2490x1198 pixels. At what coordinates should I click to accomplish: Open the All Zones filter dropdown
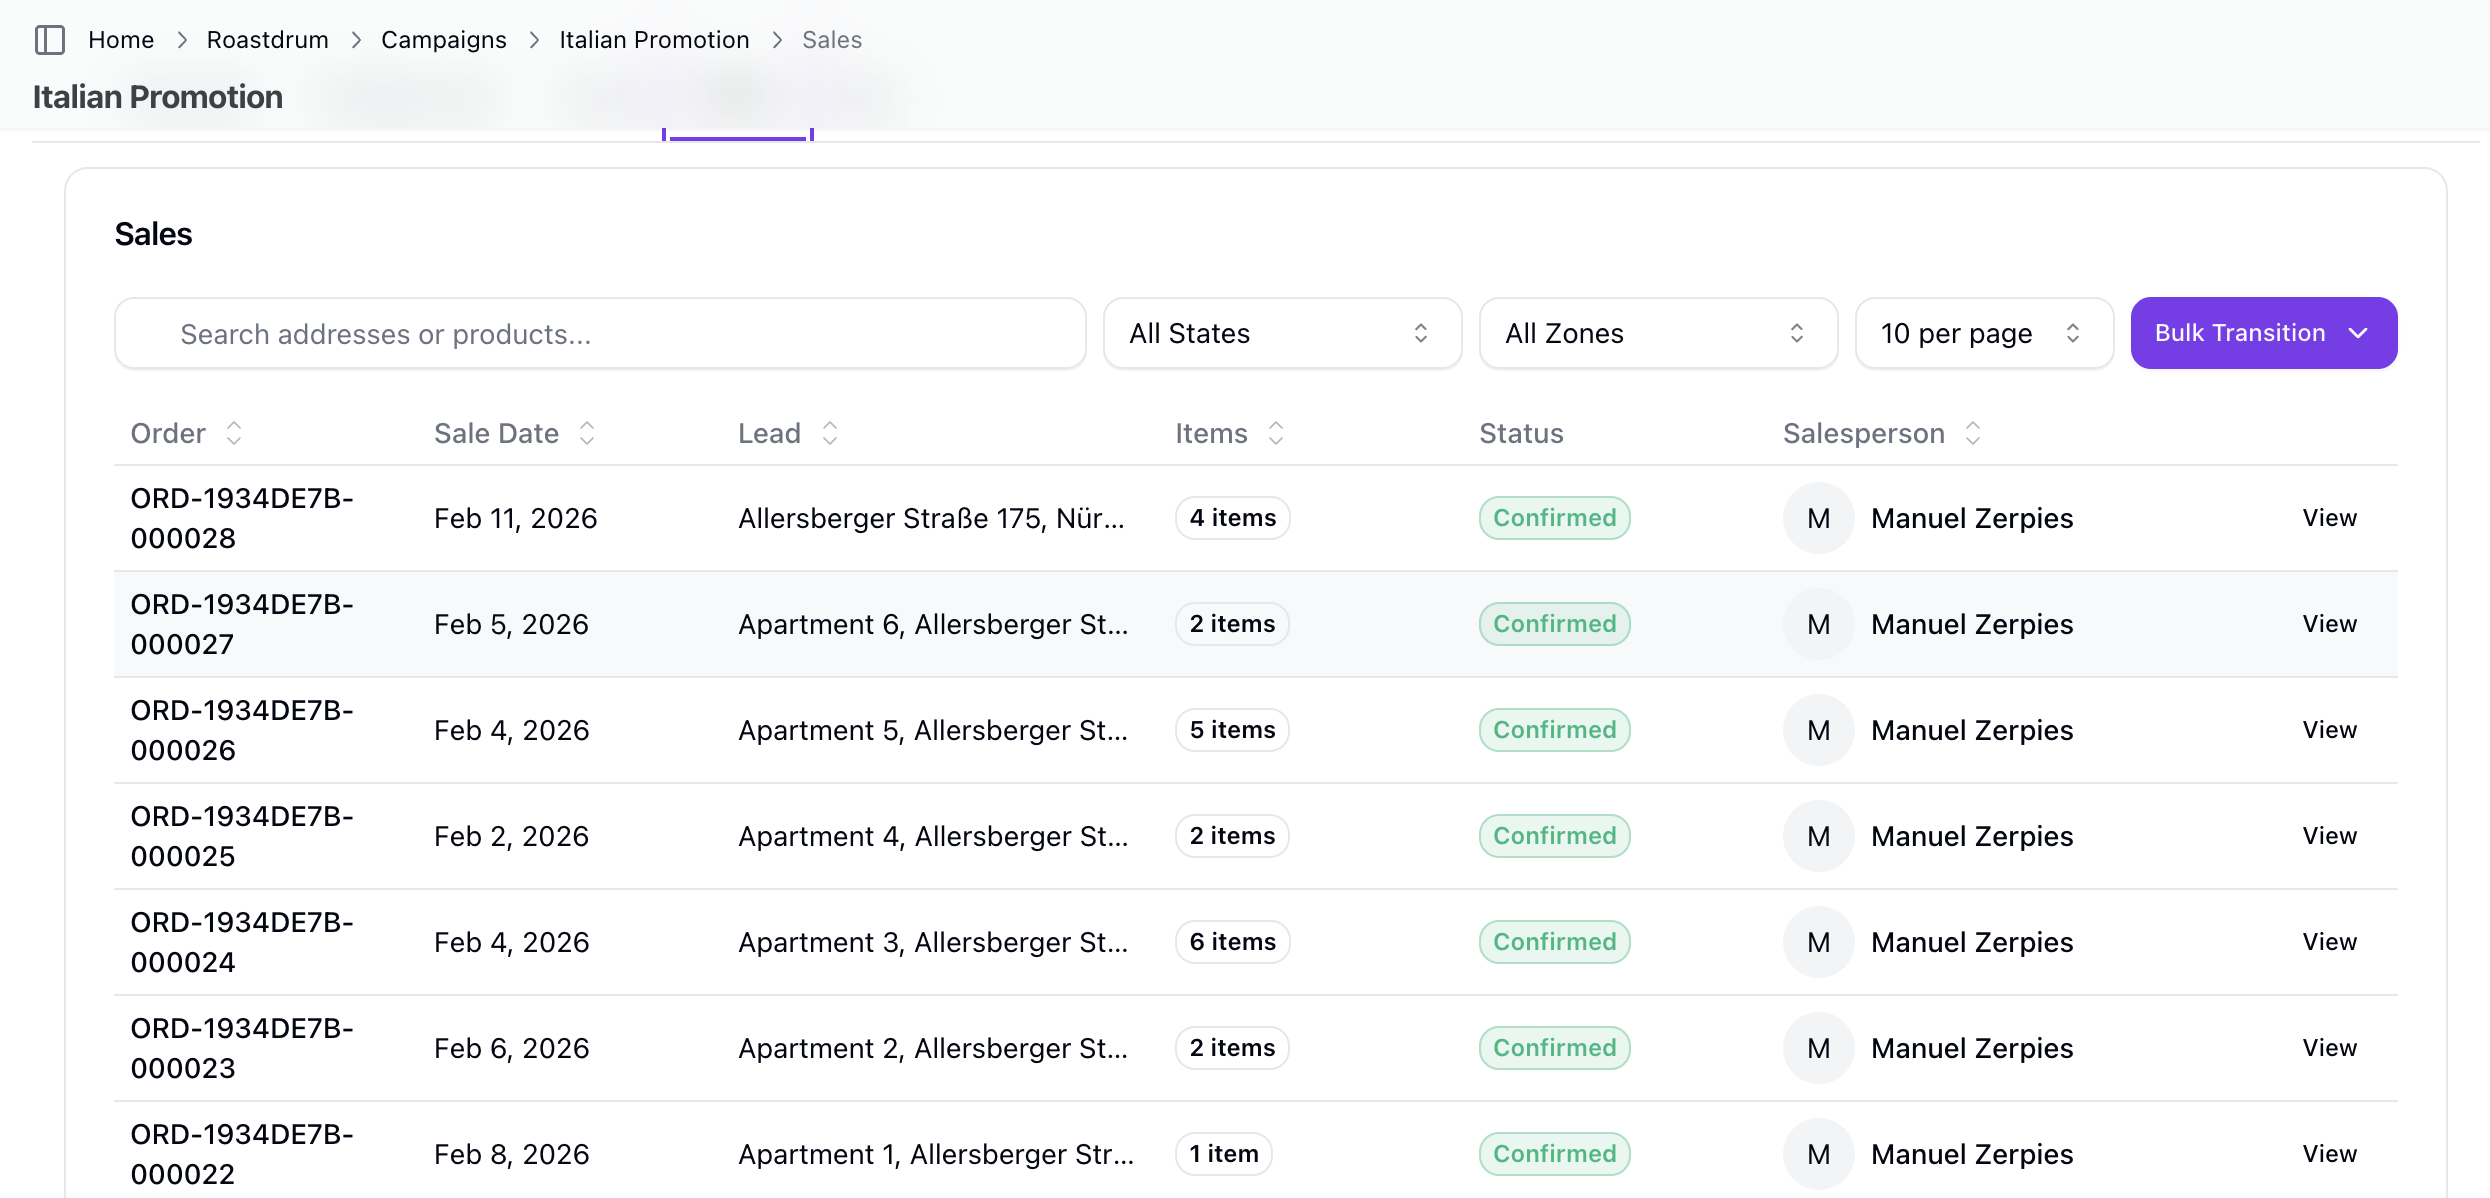click(1657, 333)
